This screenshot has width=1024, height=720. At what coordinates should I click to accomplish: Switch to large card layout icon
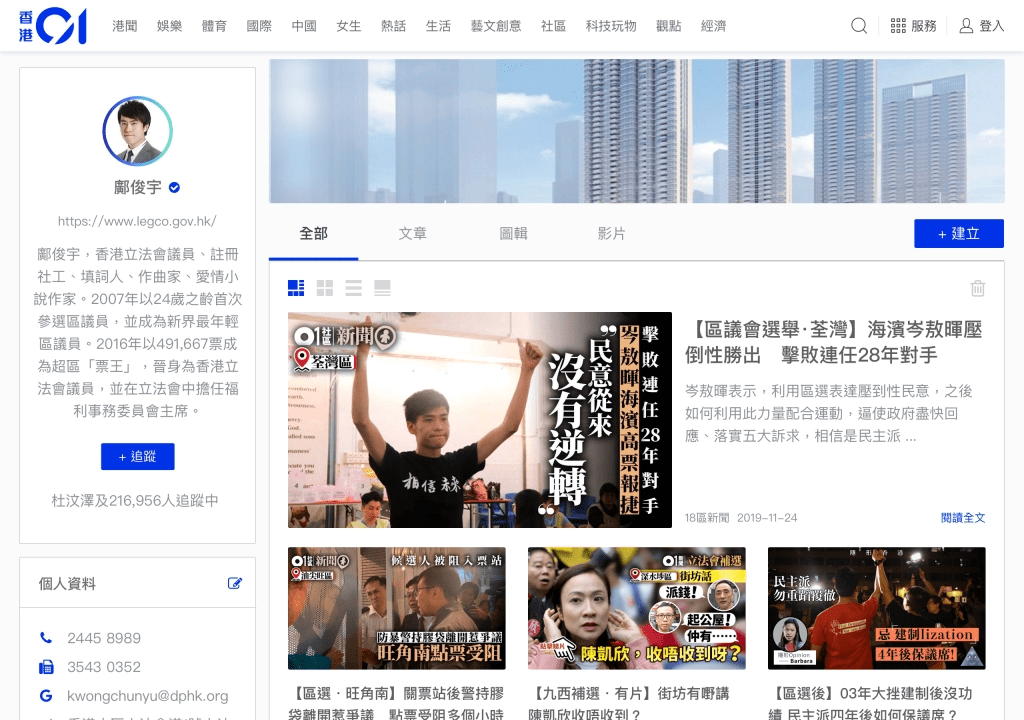[382, 288]
